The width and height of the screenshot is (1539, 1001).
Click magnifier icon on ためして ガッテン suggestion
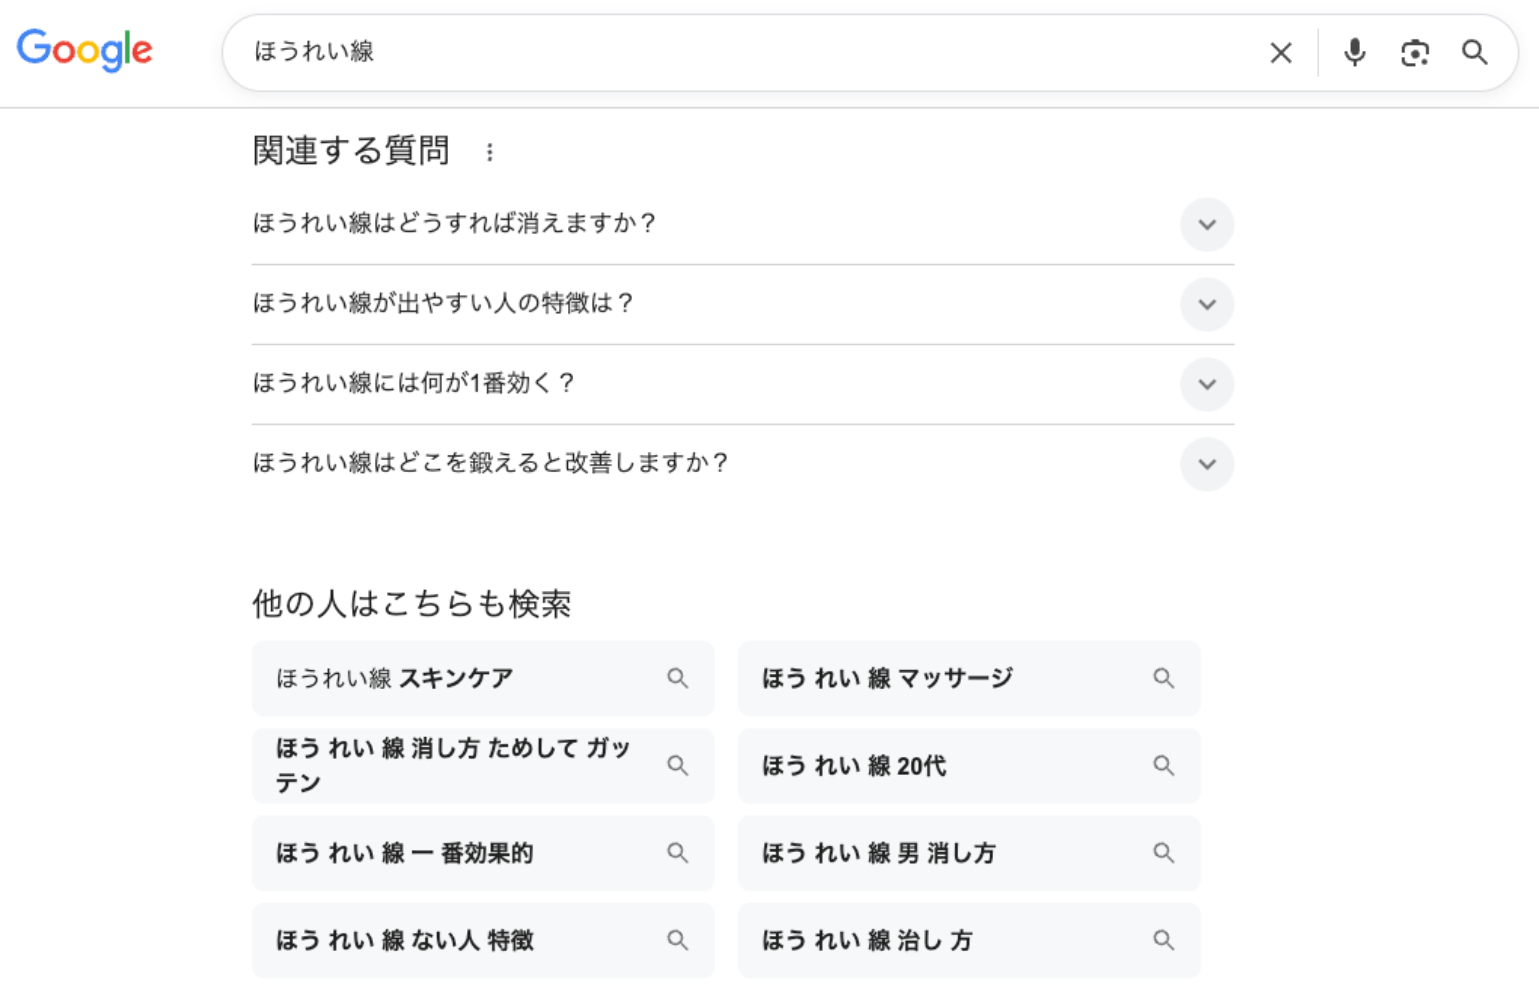click(x=678, y=766)
